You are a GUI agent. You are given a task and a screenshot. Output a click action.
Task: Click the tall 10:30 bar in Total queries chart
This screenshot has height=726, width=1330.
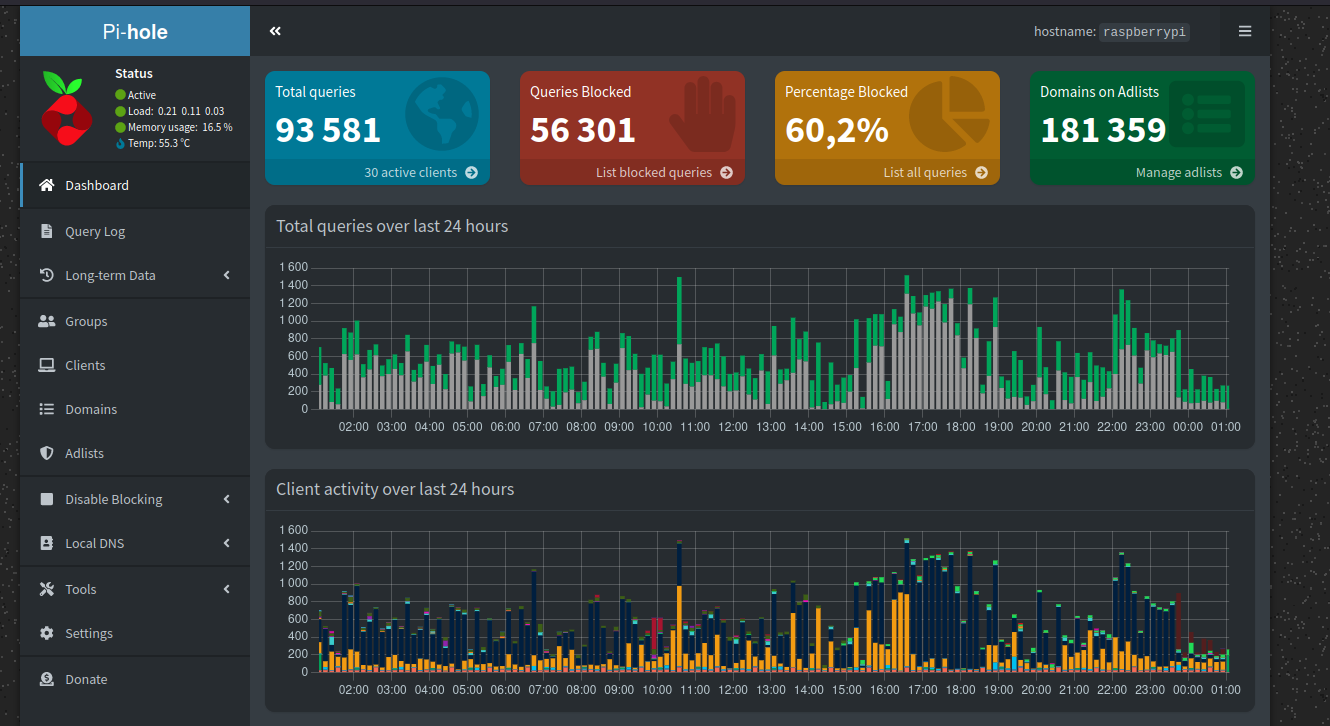coord(679,343)
